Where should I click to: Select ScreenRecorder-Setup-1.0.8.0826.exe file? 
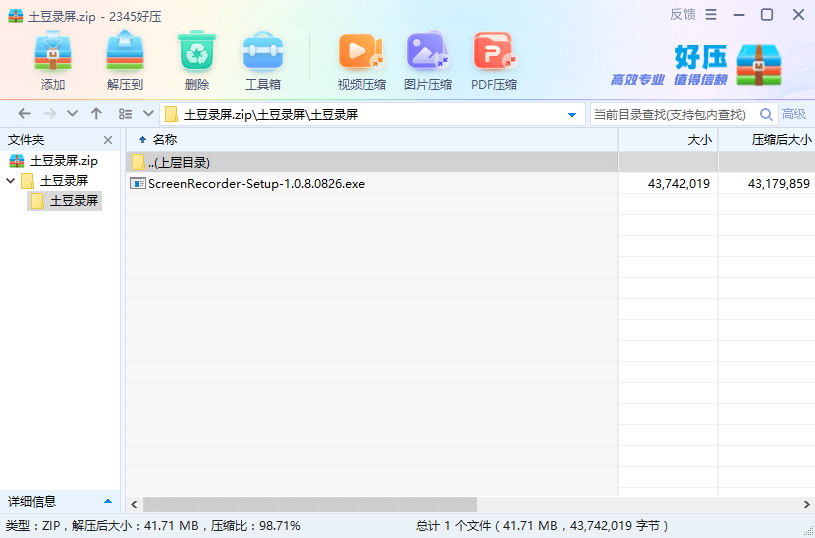pos(256,183)
